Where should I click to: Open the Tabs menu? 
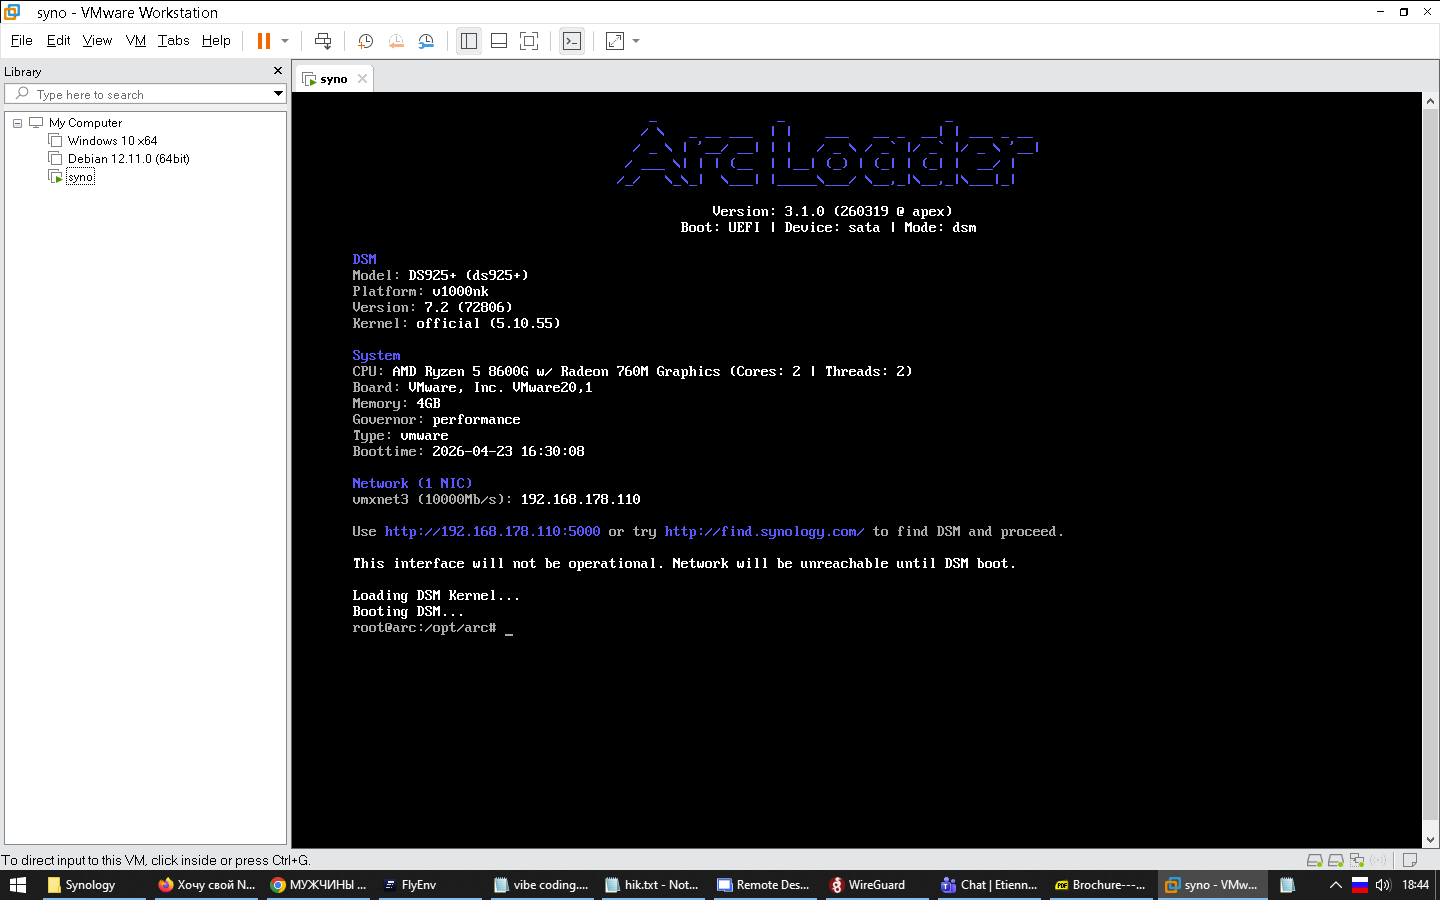tap(173, 41)
